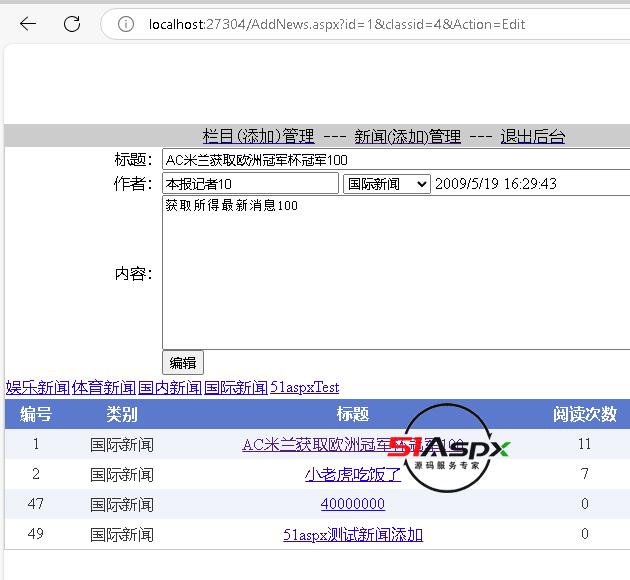The width and height of the screenshot is (630, 580).
Task: Click the 阅读次数 column header
Action: tap(585, 414)
